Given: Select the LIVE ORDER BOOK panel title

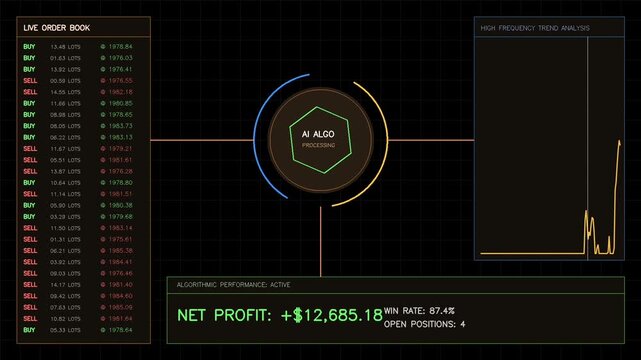Looking at the screenshot, I should 56,28.
